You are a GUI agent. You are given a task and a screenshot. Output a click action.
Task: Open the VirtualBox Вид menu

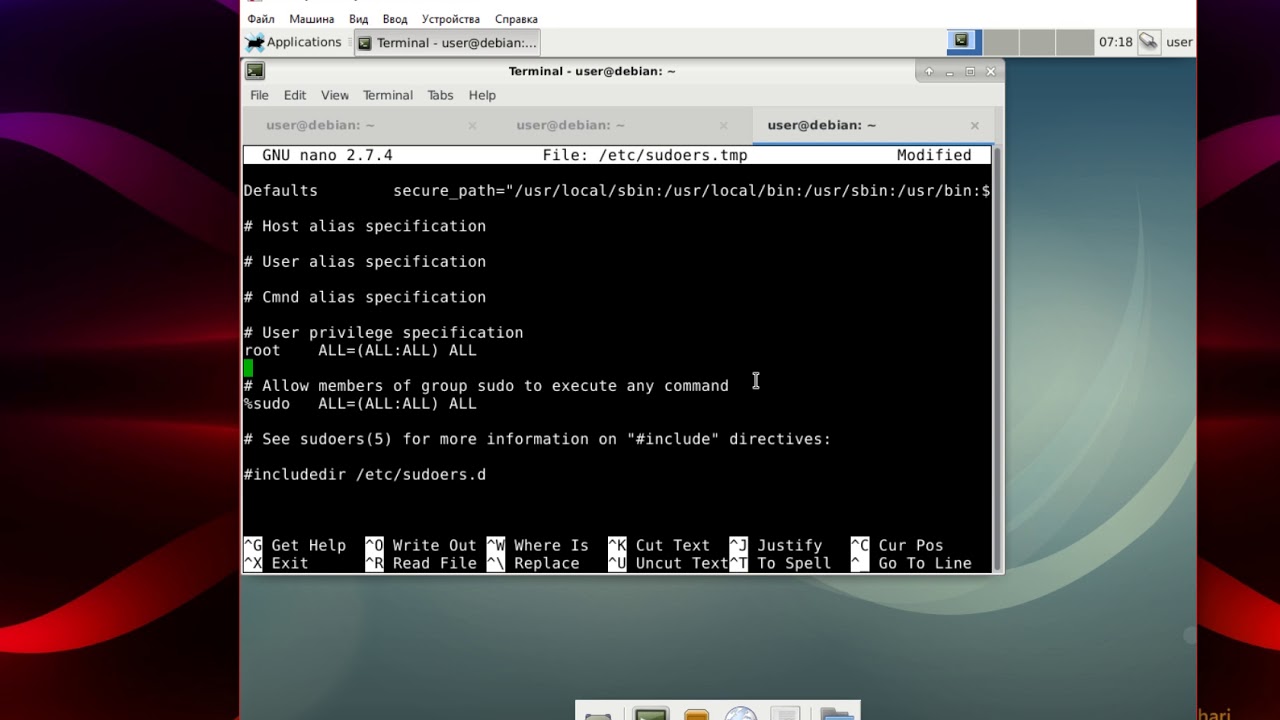pos(359,19)
